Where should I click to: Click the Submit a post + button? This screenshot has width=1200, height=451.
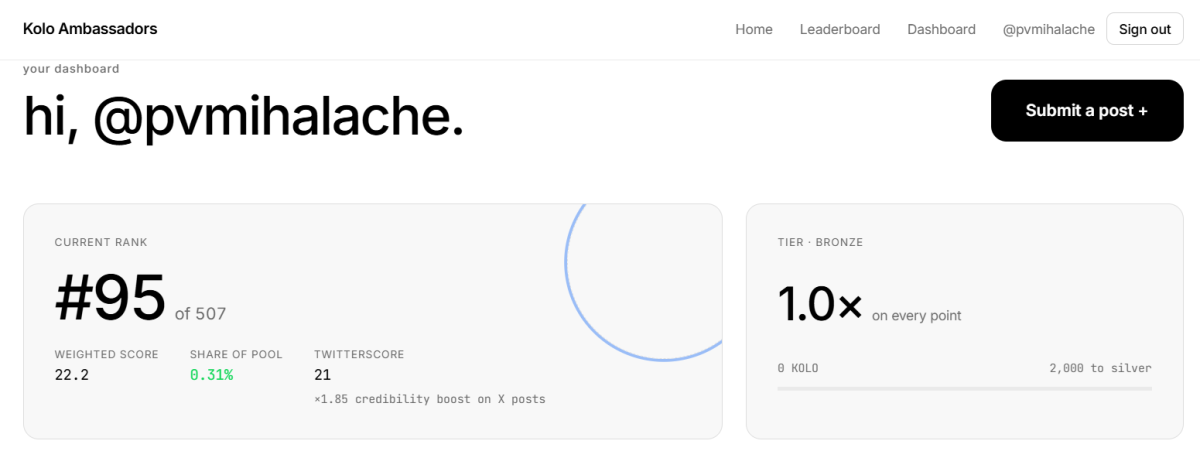point(1087,110)
